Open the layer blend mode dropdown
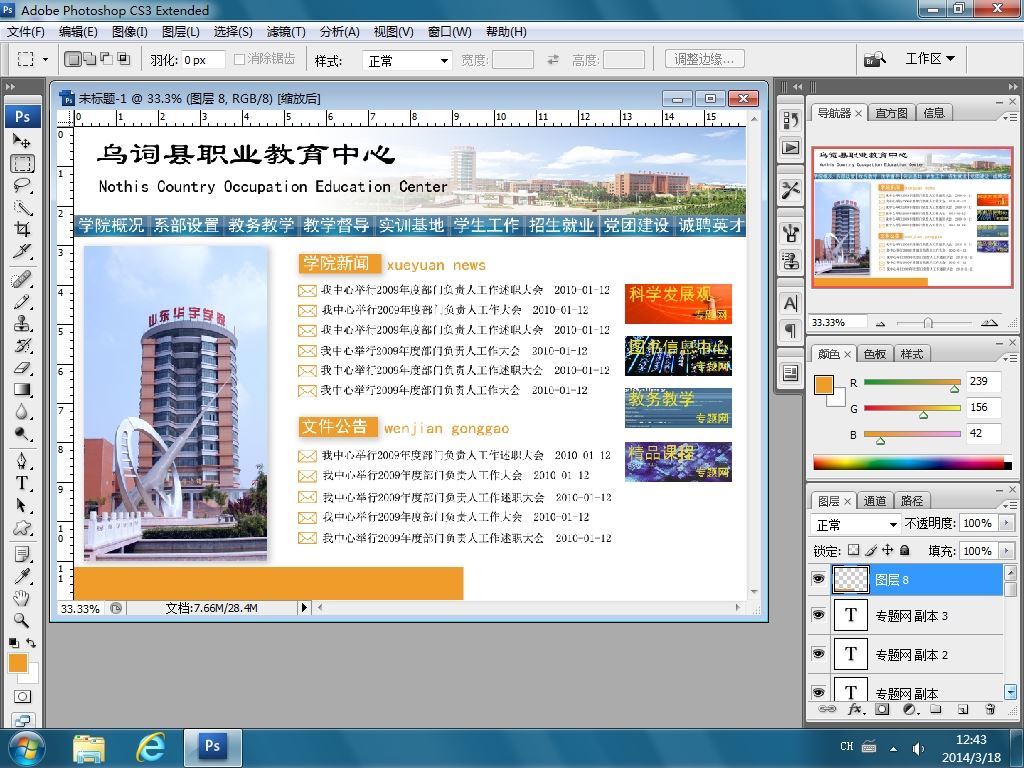Screen dimensions: 1024x768 pos(857,524)
